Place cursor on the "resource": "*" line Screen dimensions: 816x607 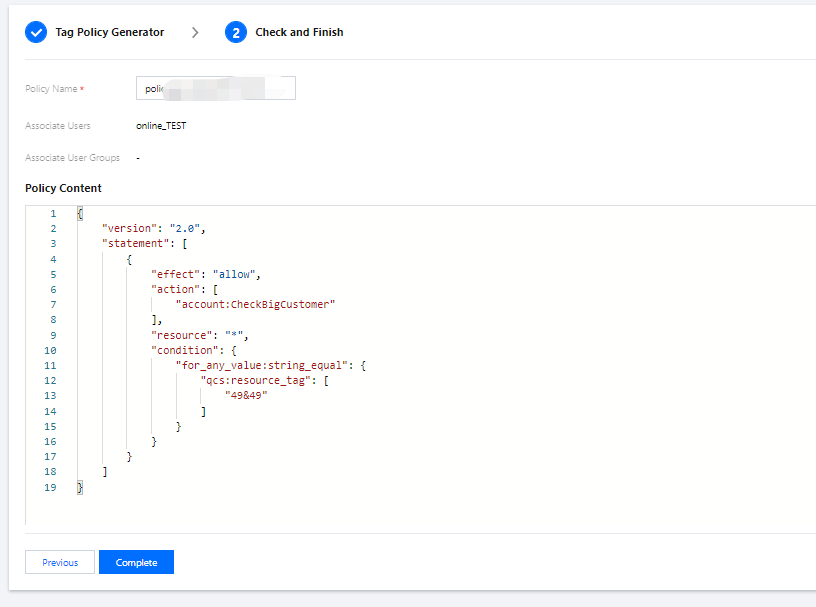pyautogui.click(x=199, y=335)
